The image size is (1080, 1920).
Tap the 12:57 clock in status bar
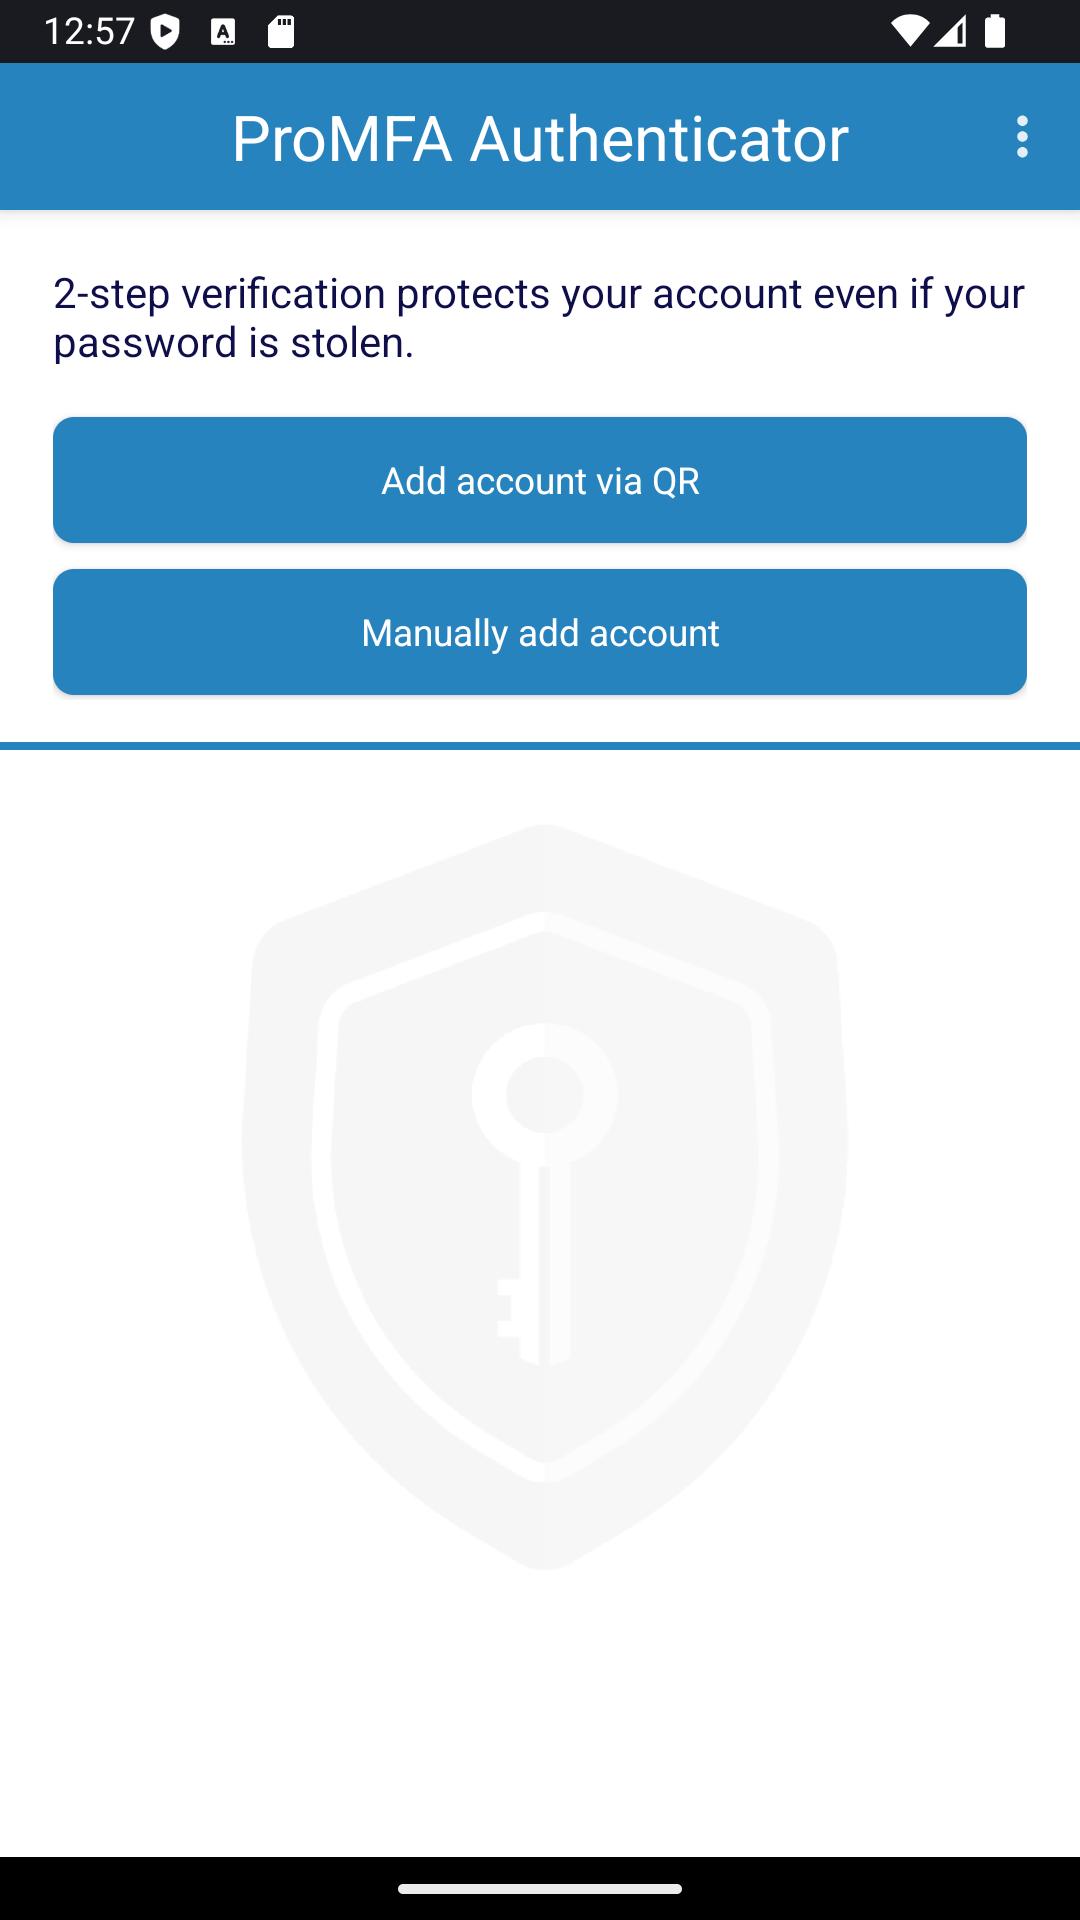click(89, 31)
